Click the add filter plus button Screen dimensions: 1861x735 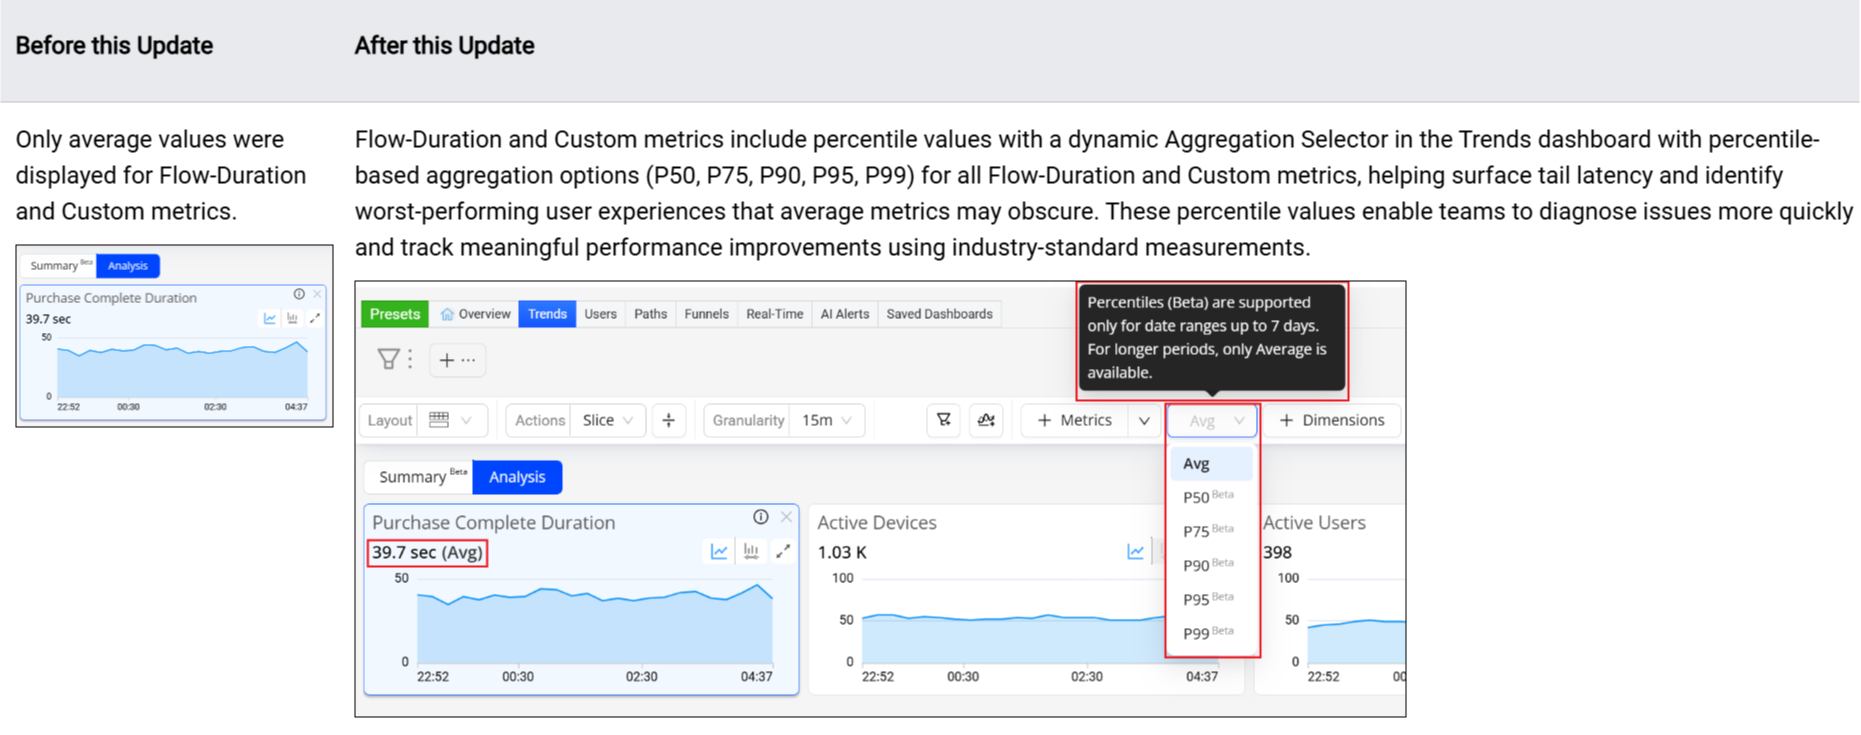447,360
